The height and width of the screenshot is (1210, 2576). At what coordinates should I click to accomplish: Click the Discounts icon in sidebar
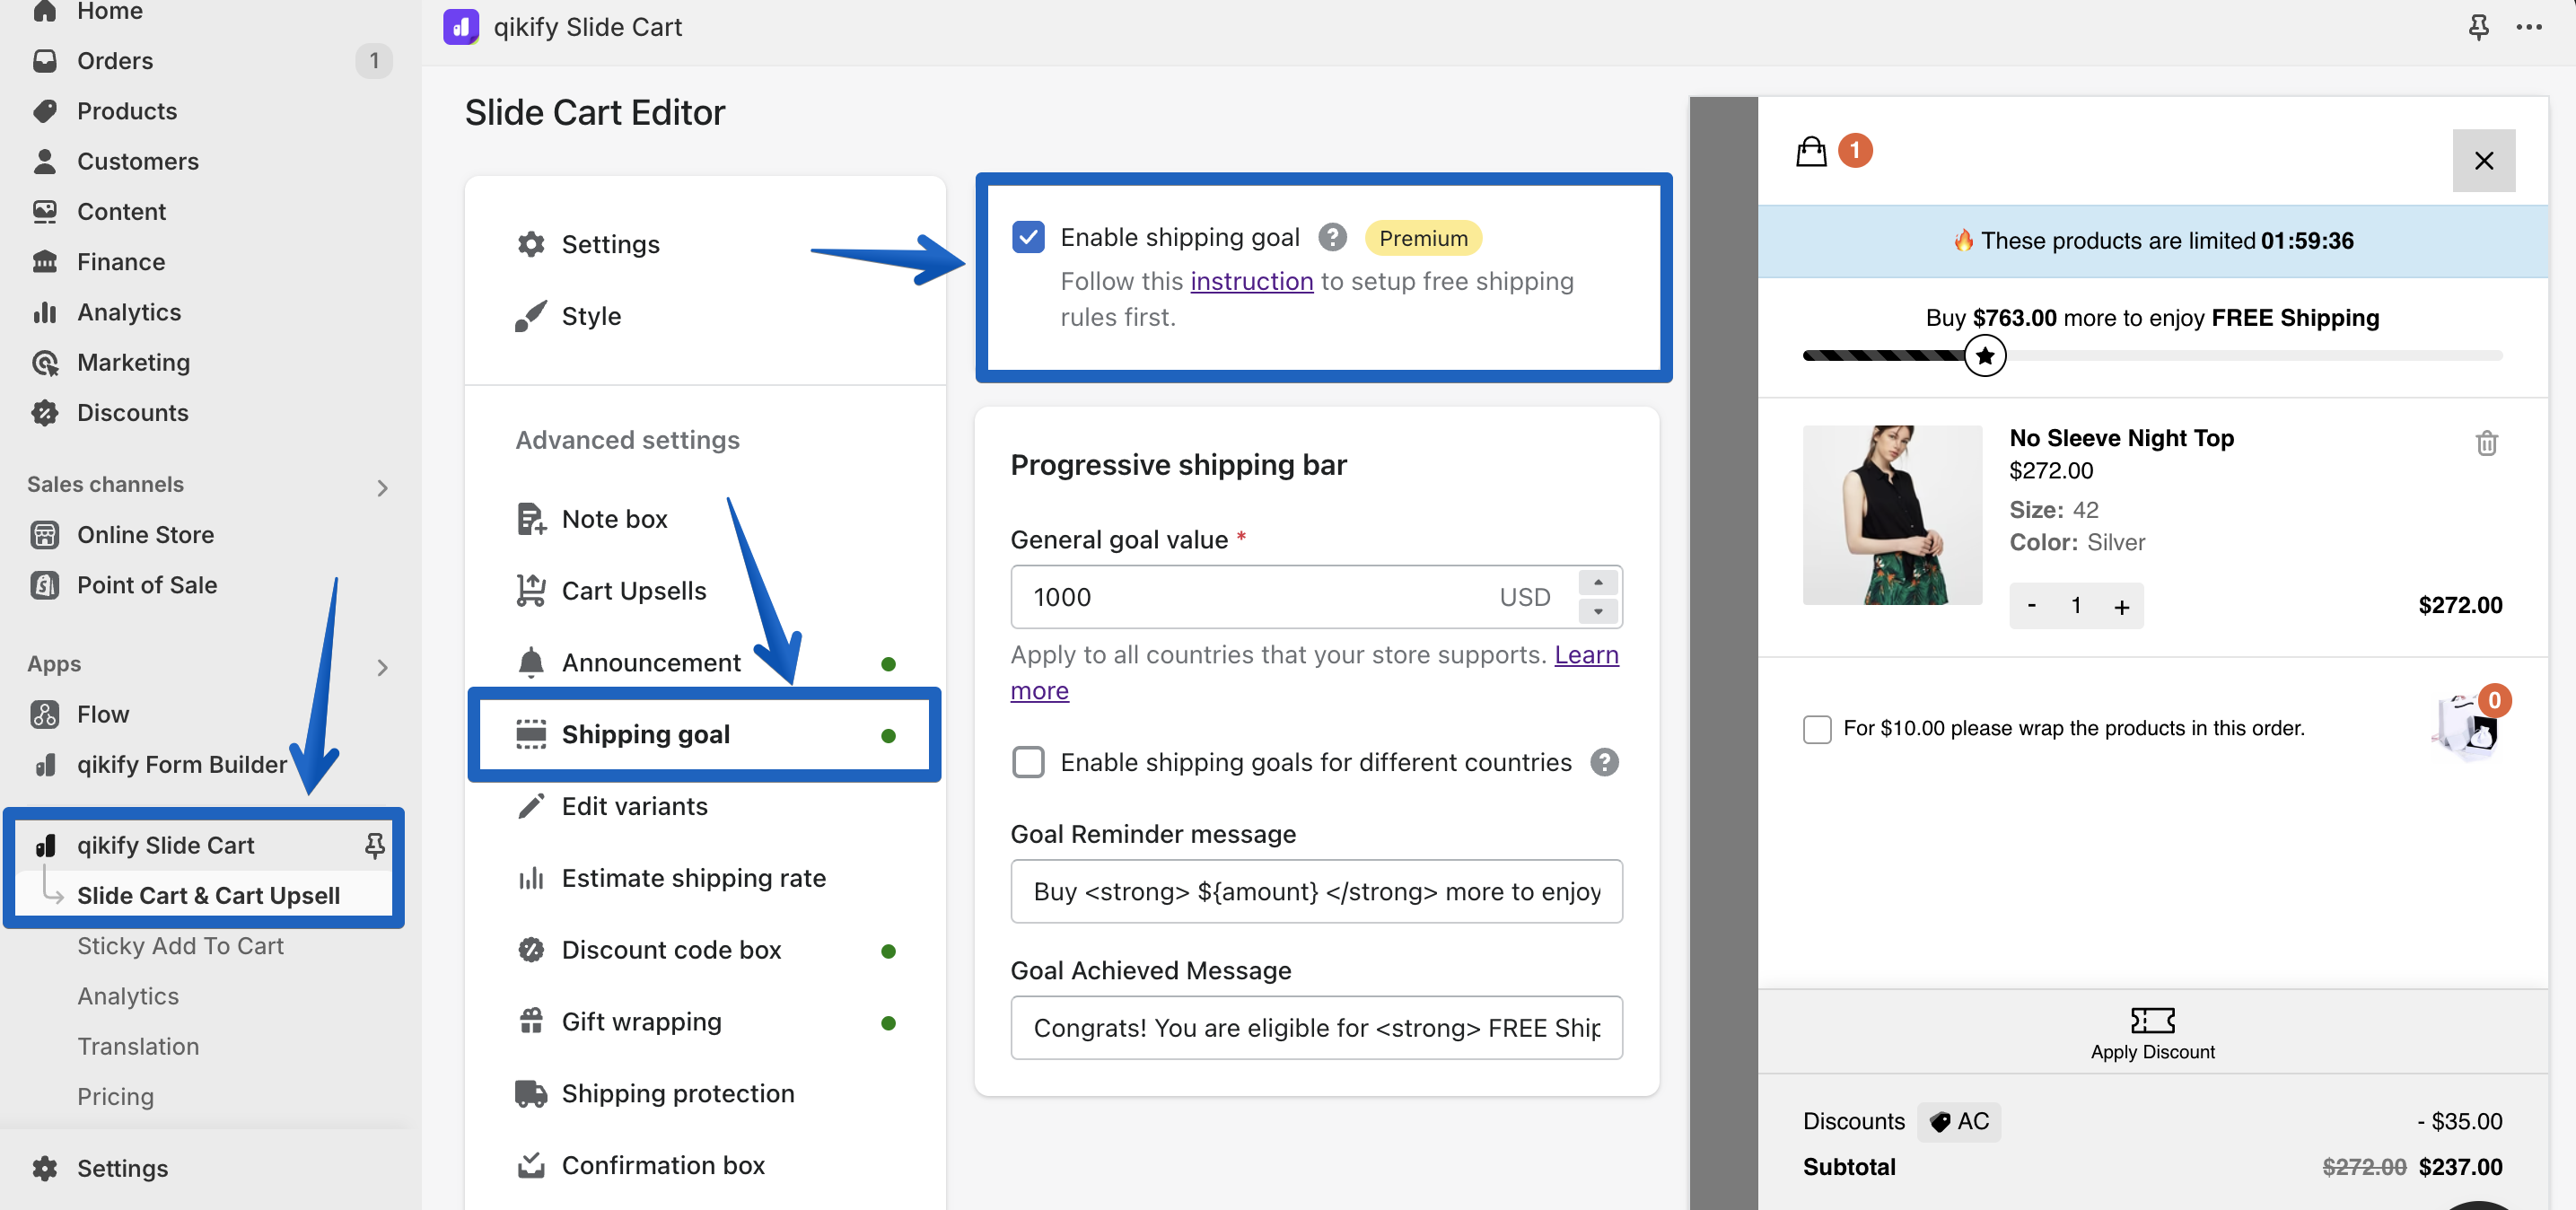click(x=45, y=413)
